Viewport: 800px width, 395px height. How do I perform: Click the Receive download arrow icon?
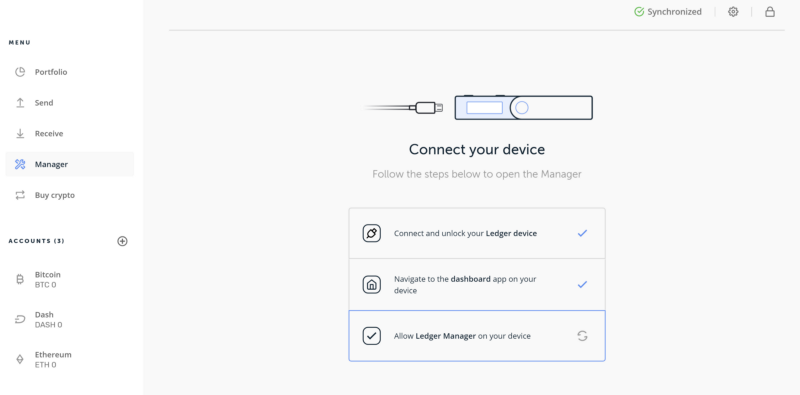(x=20, y=134)
